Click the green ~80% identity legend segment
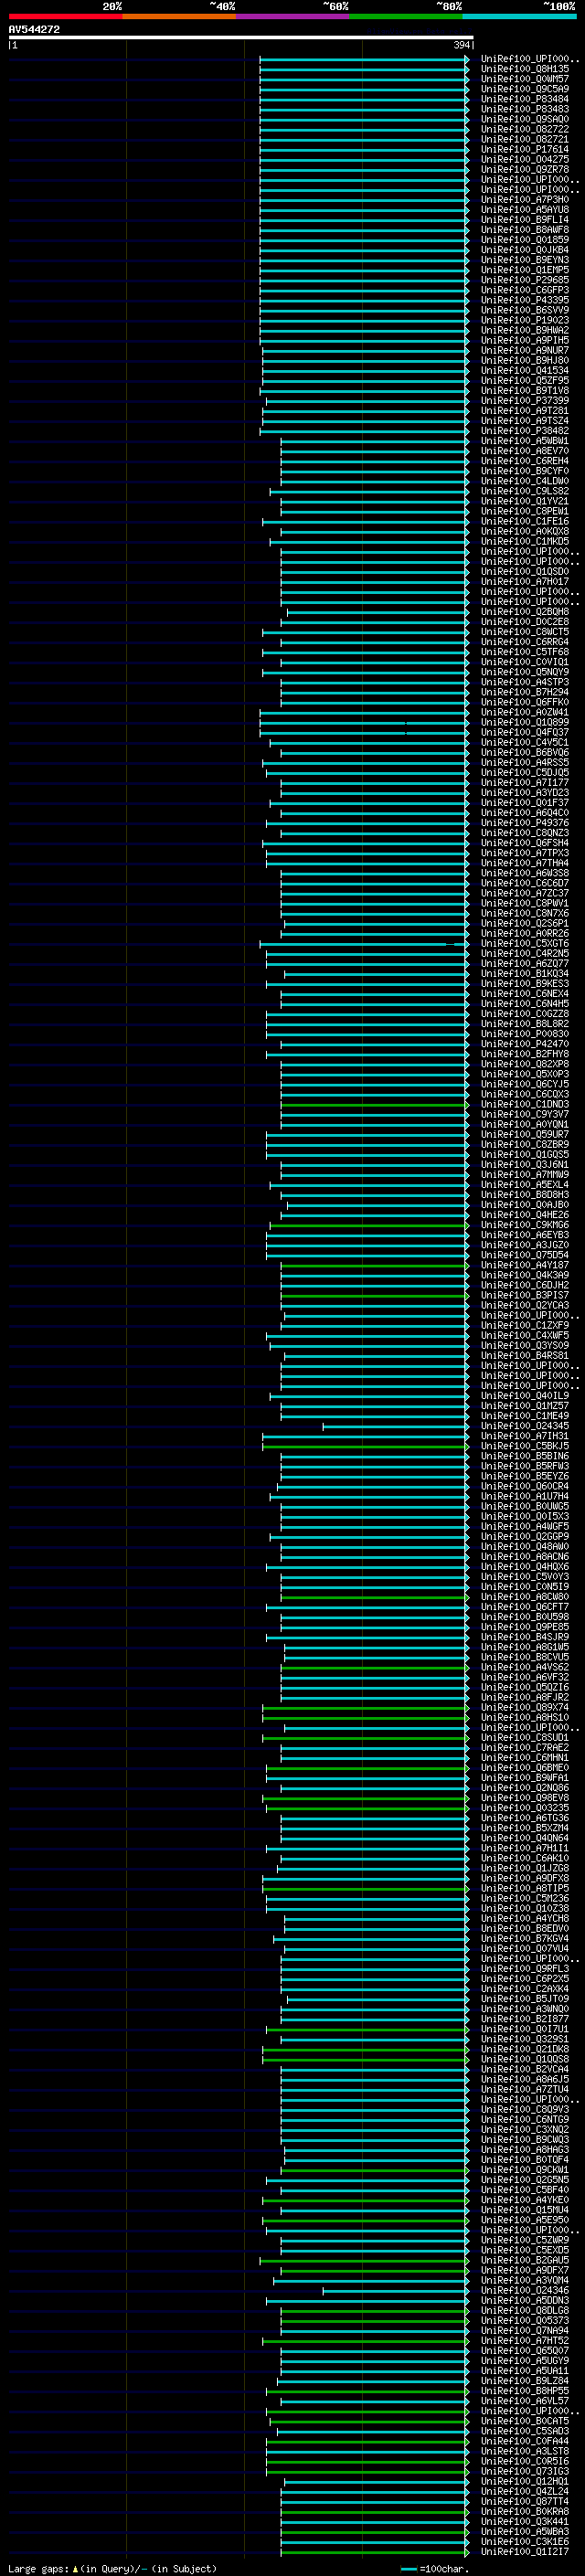The width and height of the screenshot is (585, 2576). coord(406,16)
